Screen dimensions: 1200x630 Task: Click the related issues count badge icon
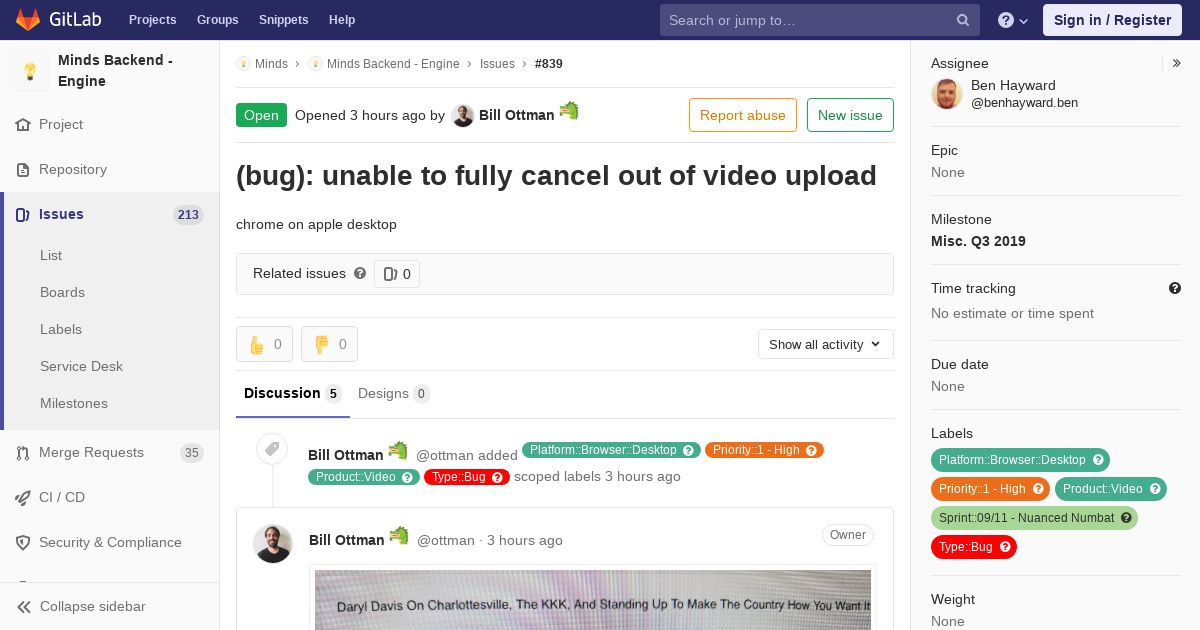click(x=390, y=274)
